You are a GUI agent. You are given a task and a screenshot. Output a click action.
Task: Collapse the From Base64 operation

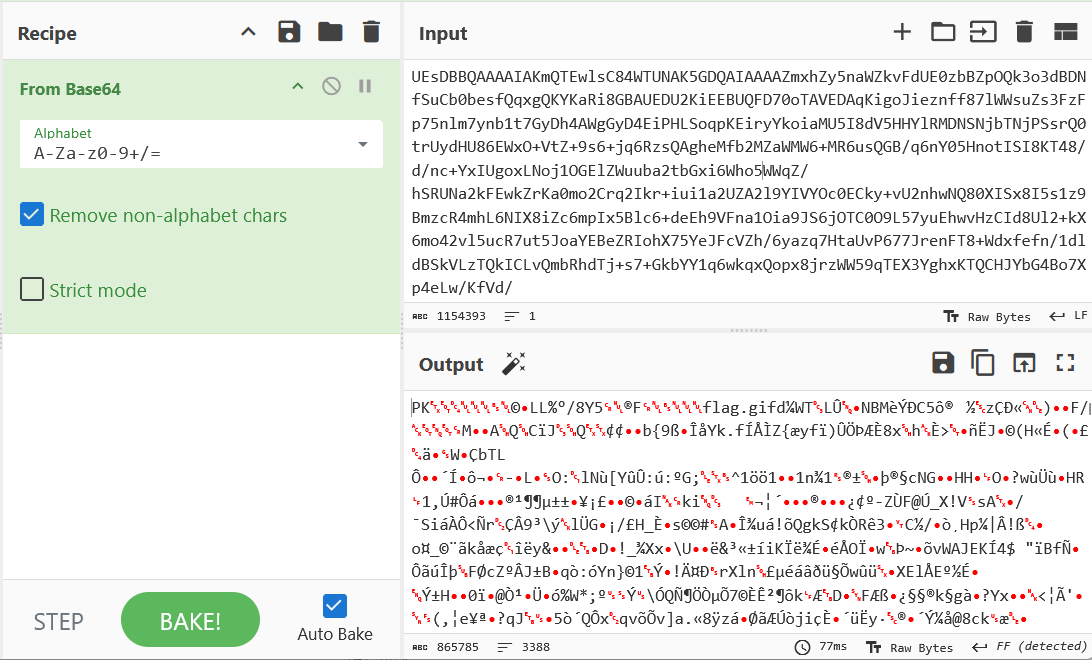(297, 86)
